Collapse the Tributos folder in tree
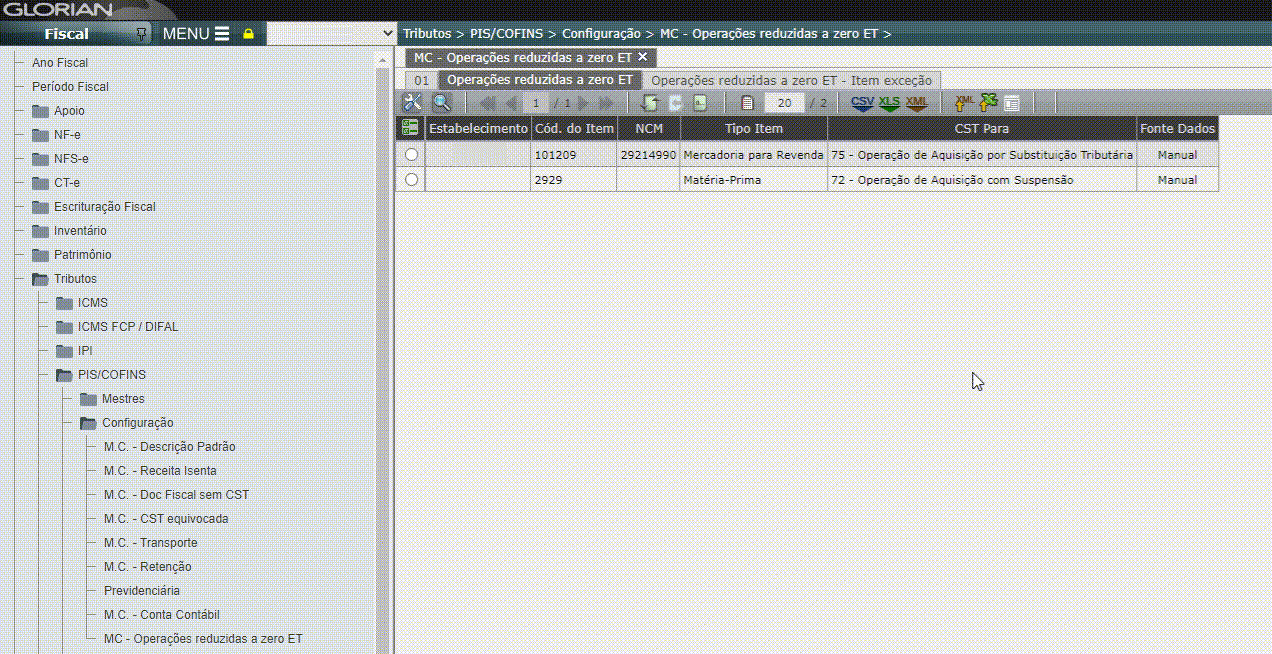This screenshot has width=1272, height=654. point(41,279)
